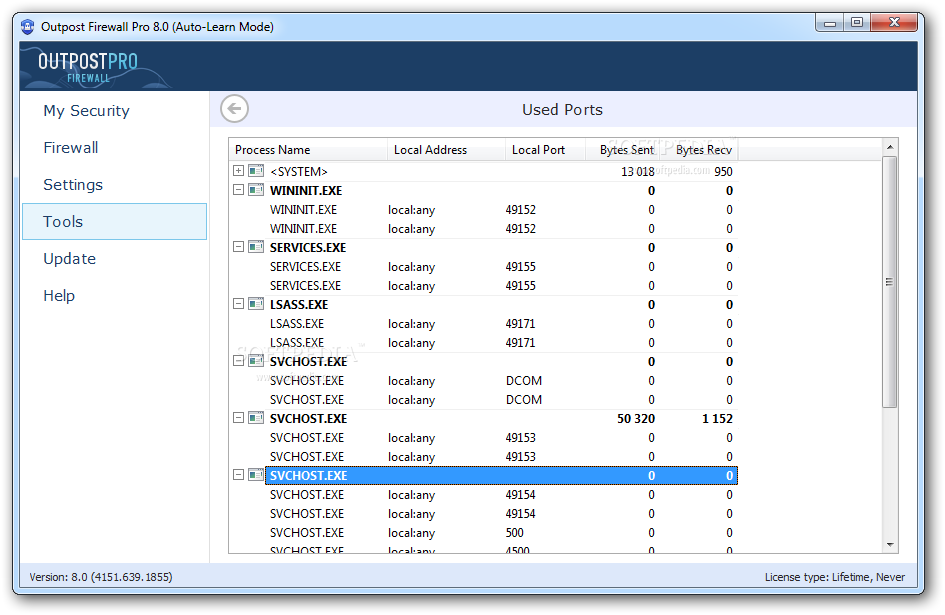The width and height of the screenshot is (945, 615).
Task: Click the scrollbar down arrow
Action: pos(890,544)
